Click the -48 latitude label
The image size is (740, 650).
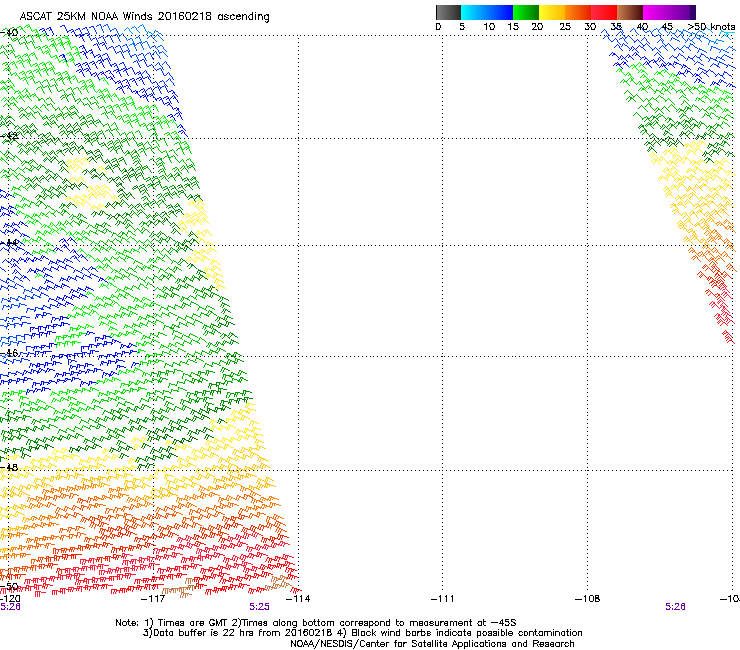(9, 467)
